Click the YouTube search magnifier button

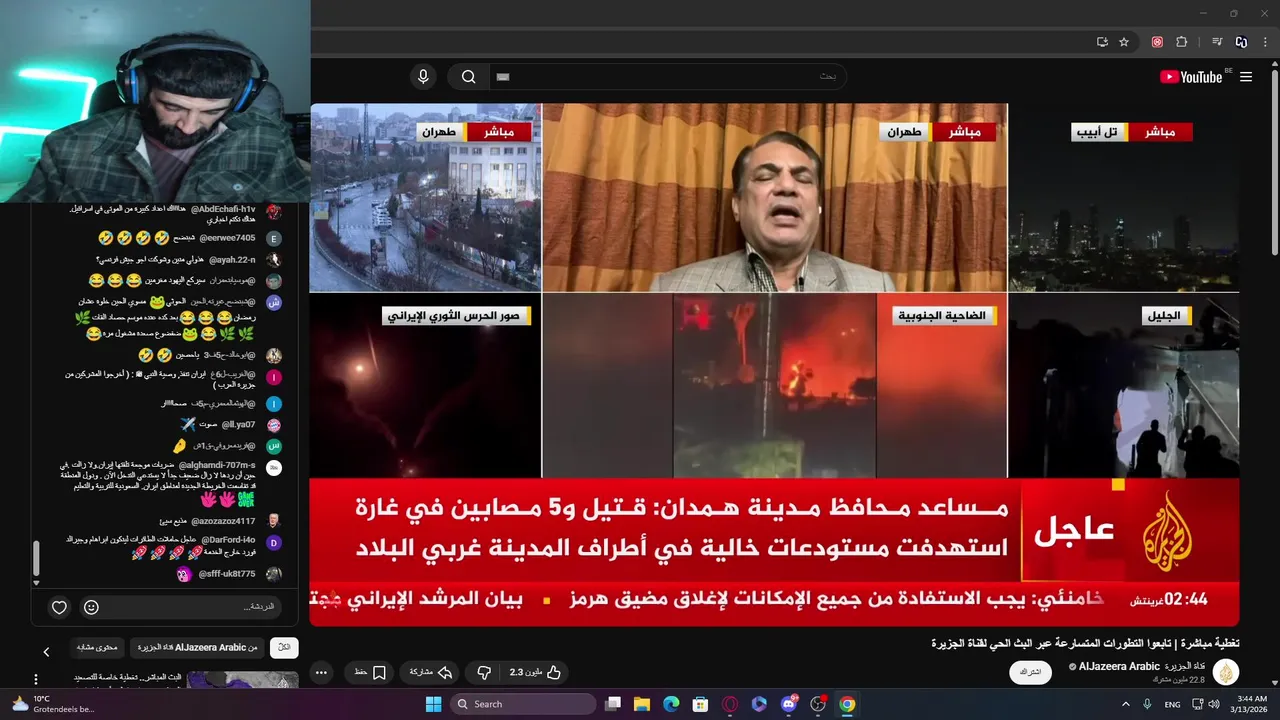point(469,77)
